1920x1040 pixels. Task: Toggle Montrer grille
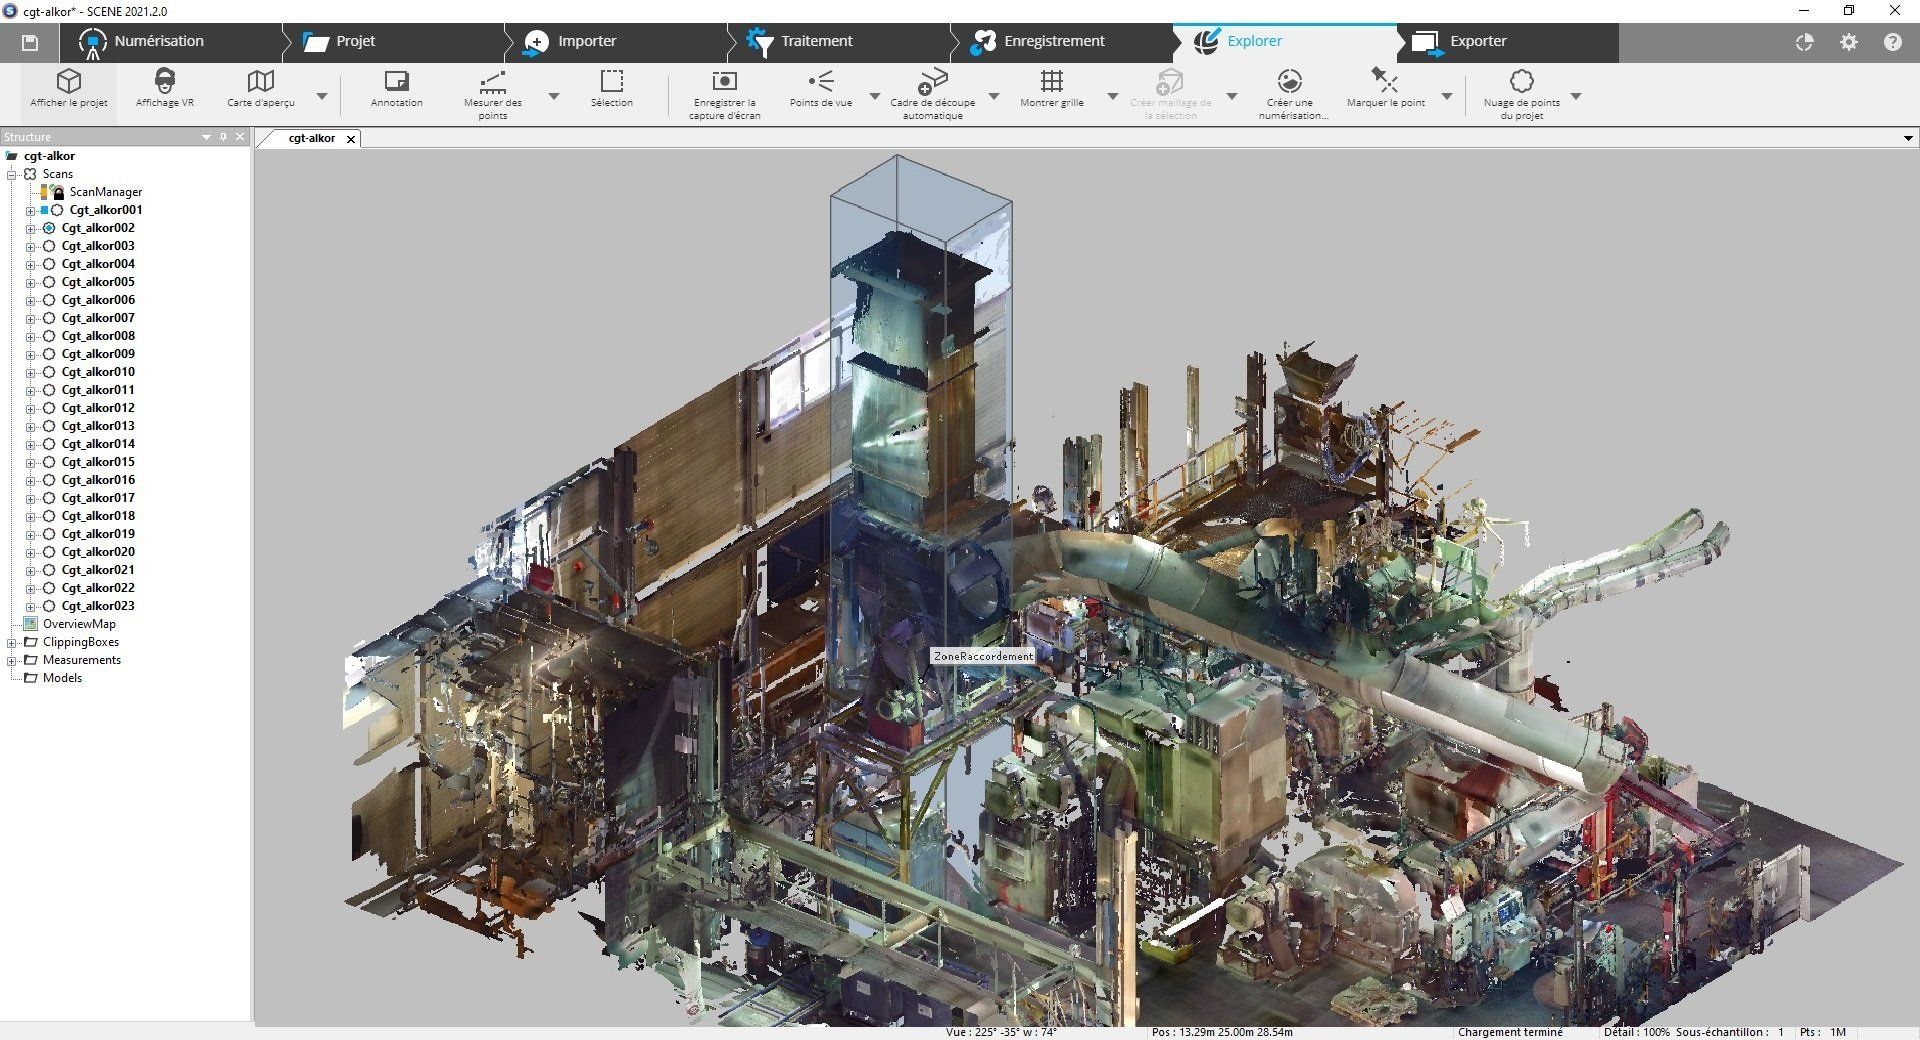pos(1051,89)
